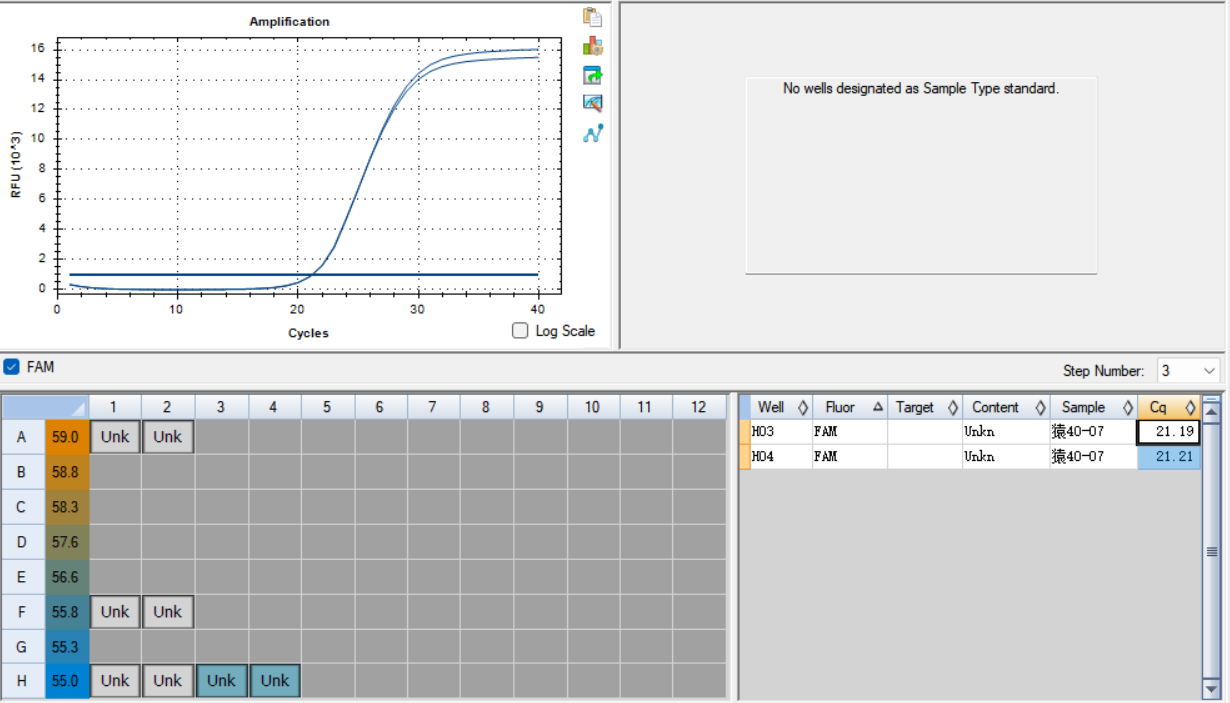Copy the amplification chart to clipboard
Screen dimensions: 1230x703
click(x=593, y=17)
